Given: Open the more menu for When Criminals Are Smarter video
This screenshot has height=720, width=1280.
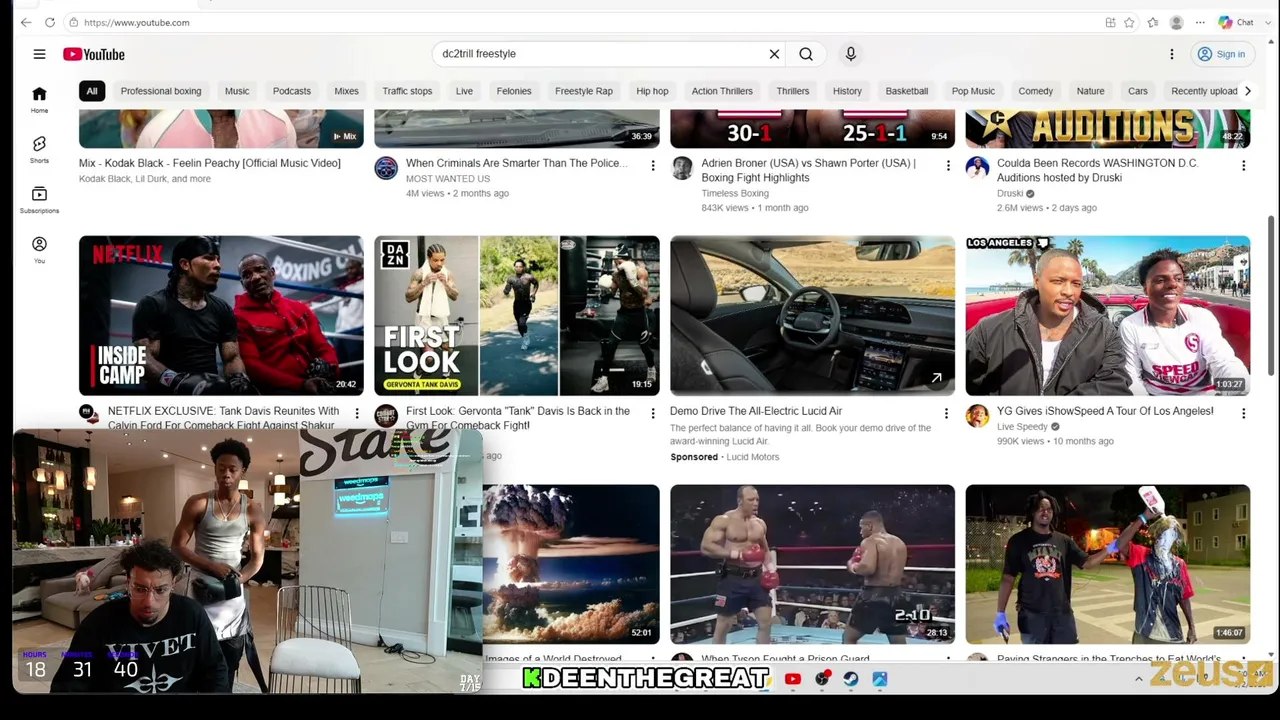Looking at the screenshot, I should coord(653,165).
